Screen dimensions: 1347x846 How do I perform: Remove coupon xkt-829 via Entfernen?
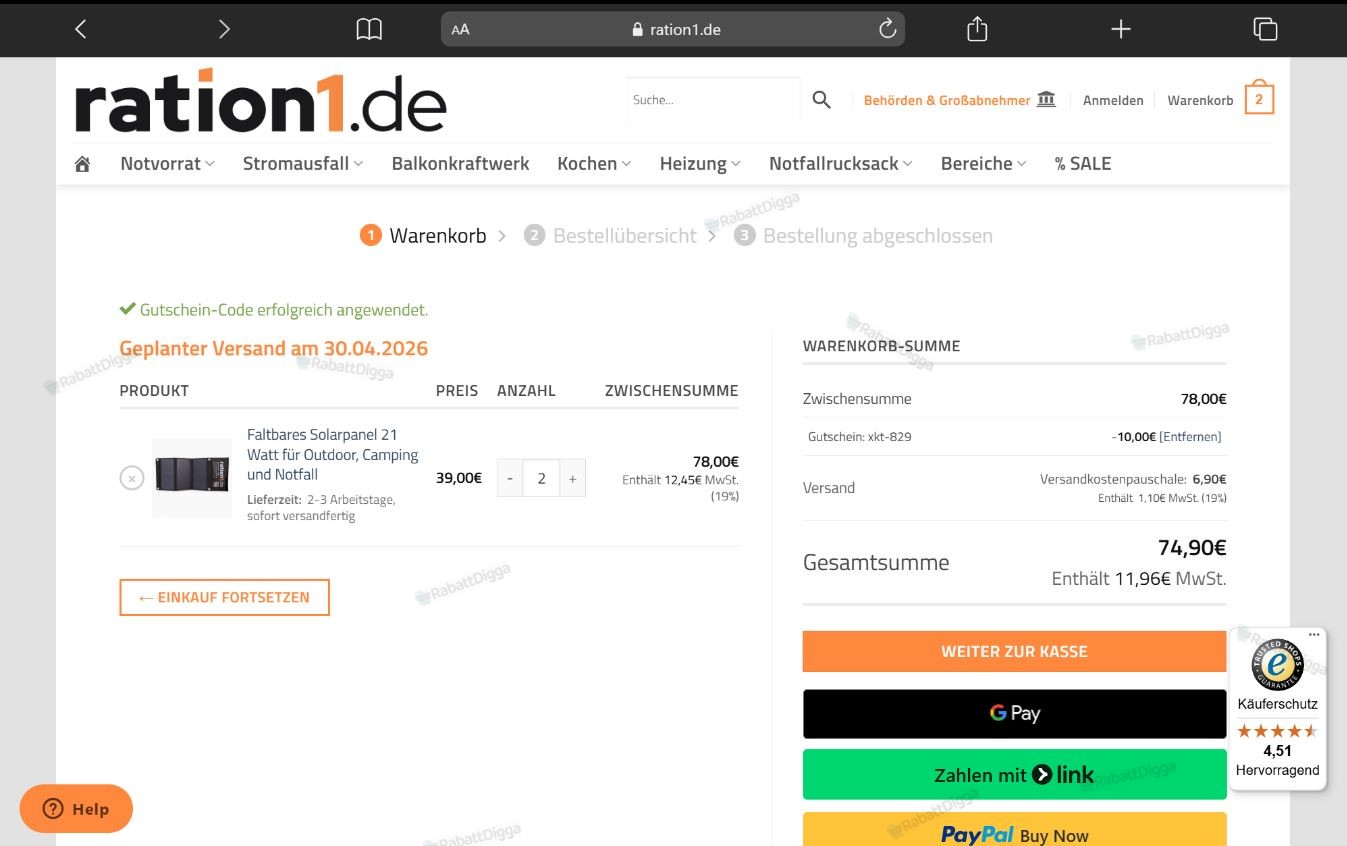[x=1190, y=437]
